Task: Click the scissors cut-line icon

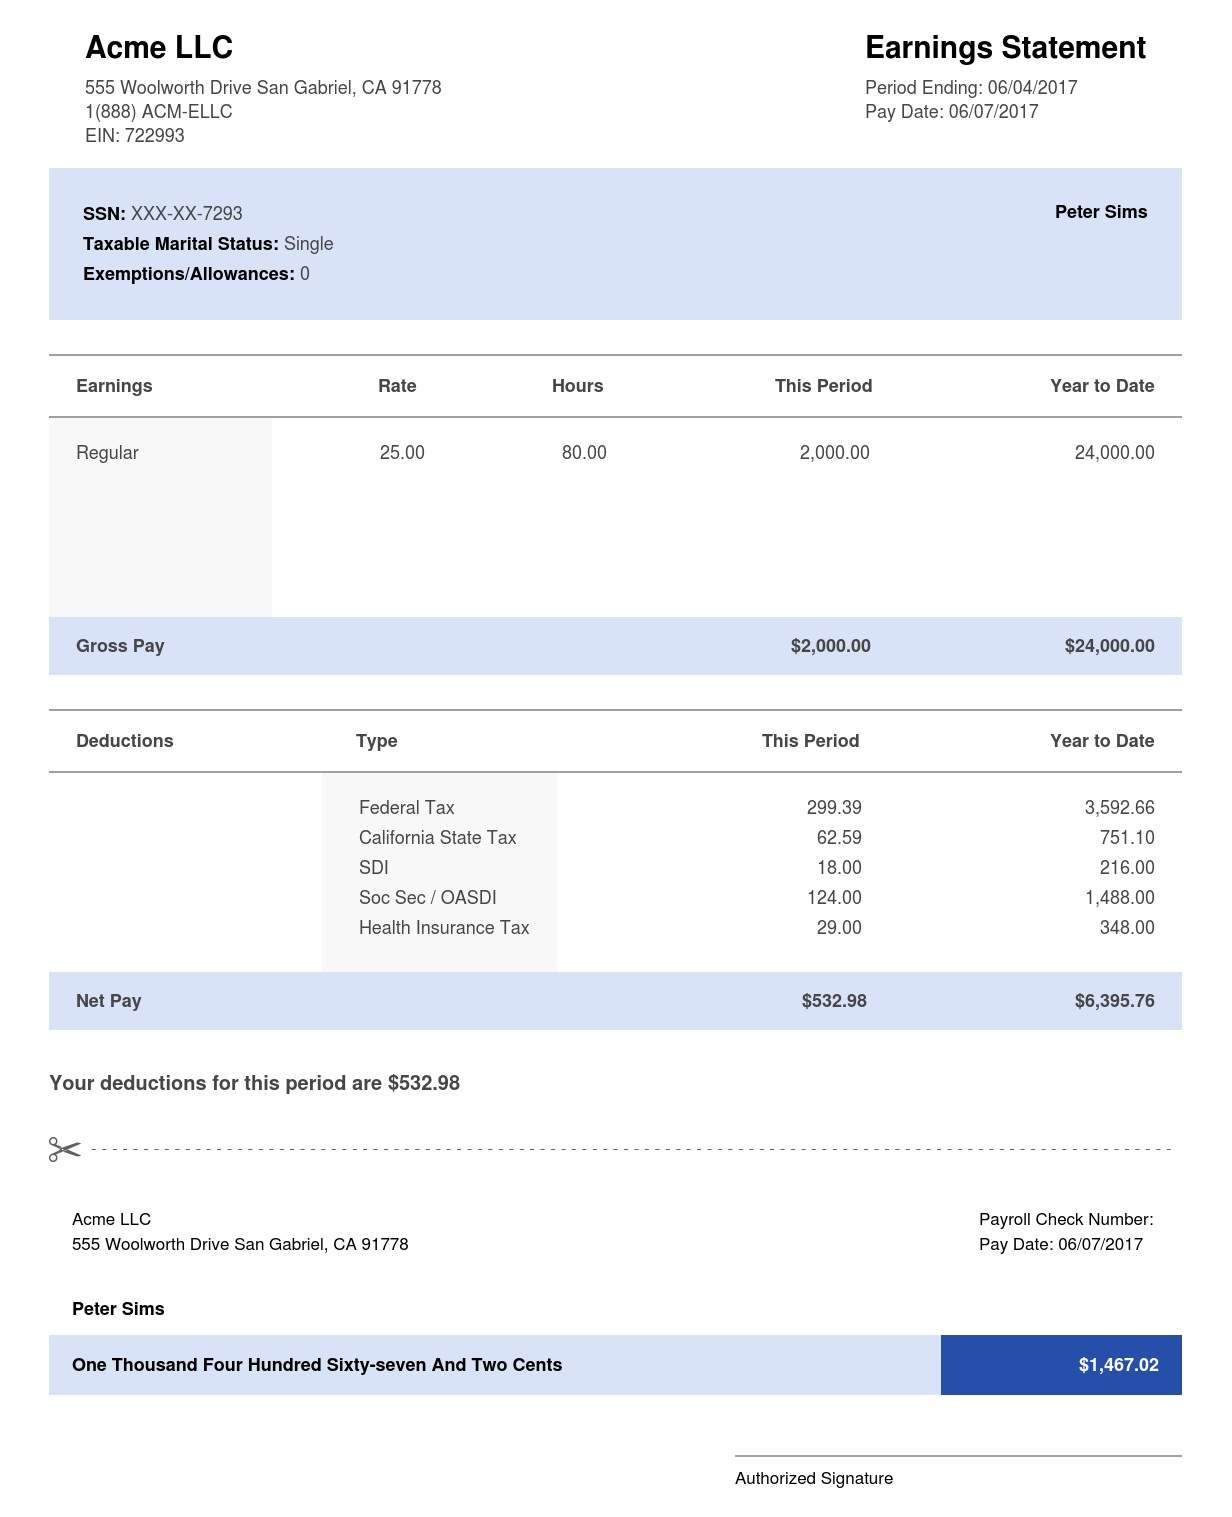Action: click(64, 1149)
